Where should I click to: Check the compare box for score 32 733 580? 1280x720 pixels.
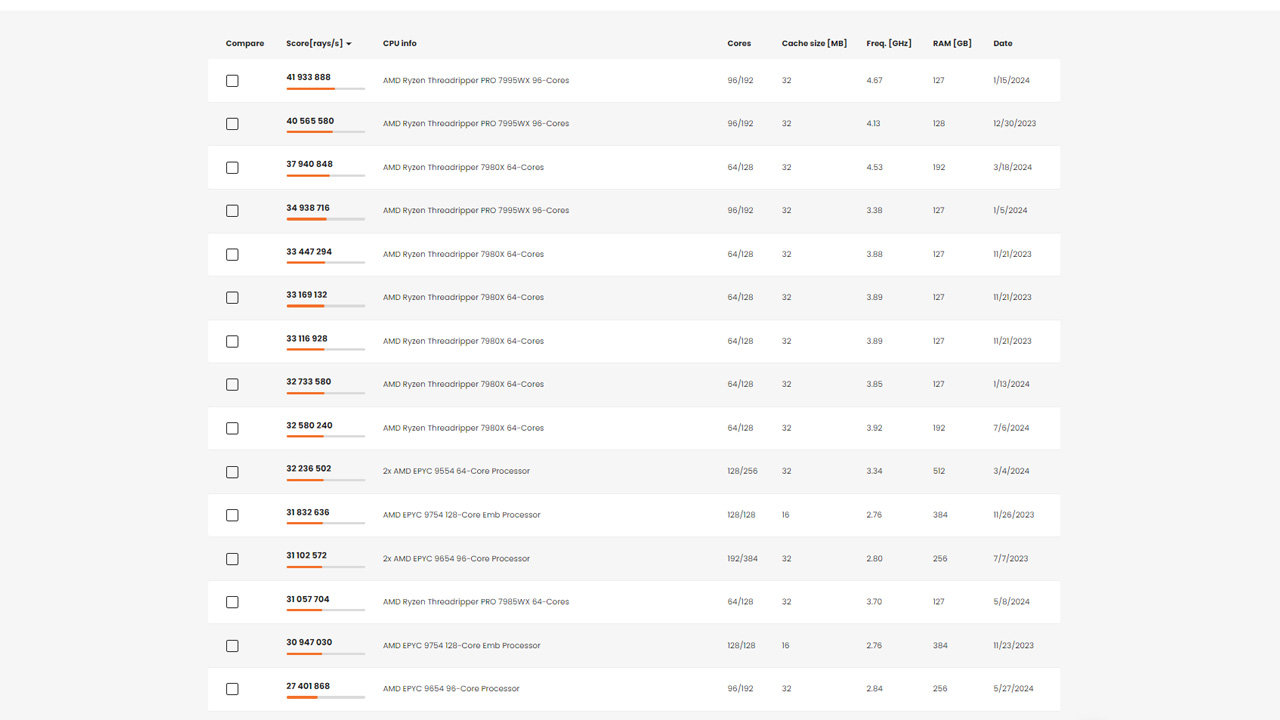[232, 385]
